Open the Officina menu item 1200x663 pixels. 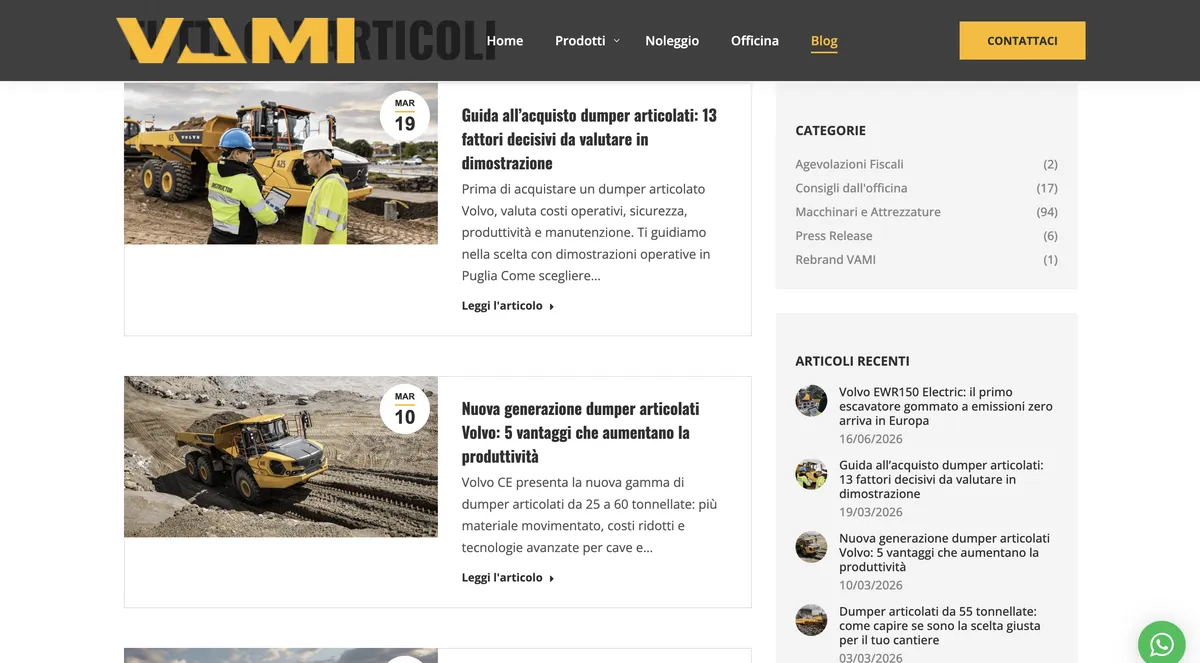755,40
